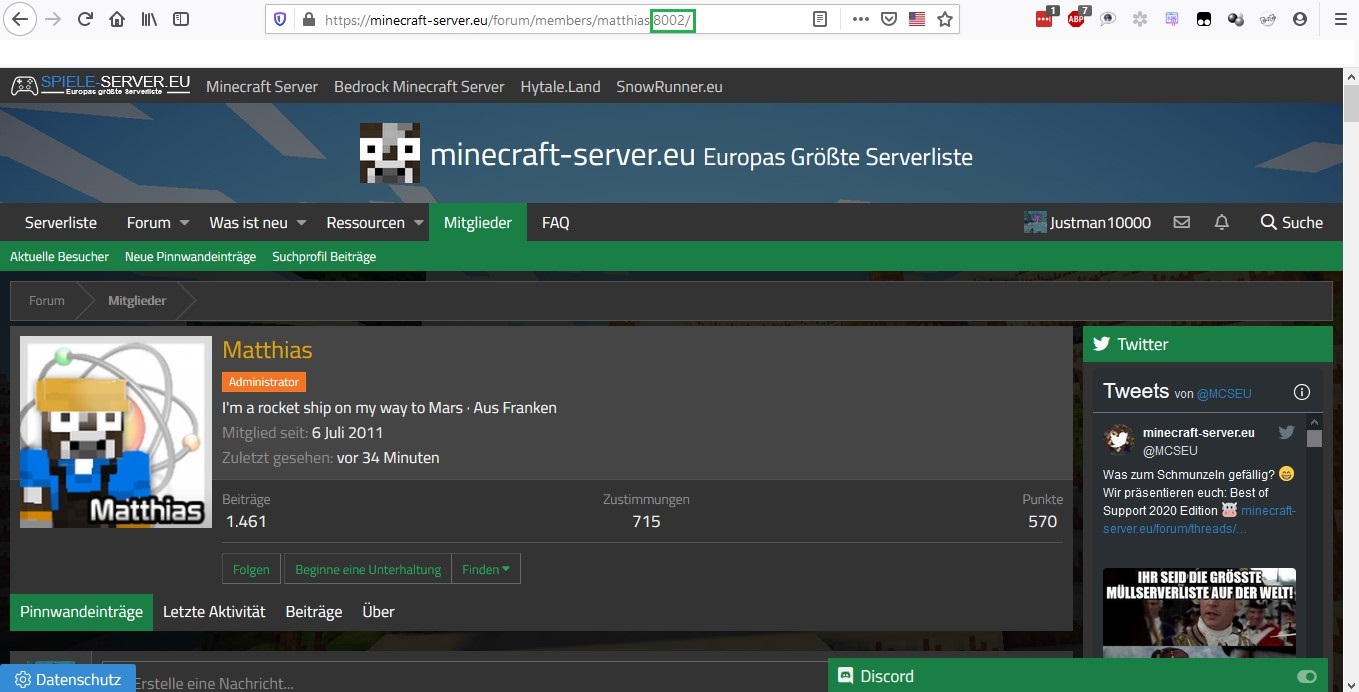Open SnowRunner.eu link

pyautogui.click(x=669, y=87)
